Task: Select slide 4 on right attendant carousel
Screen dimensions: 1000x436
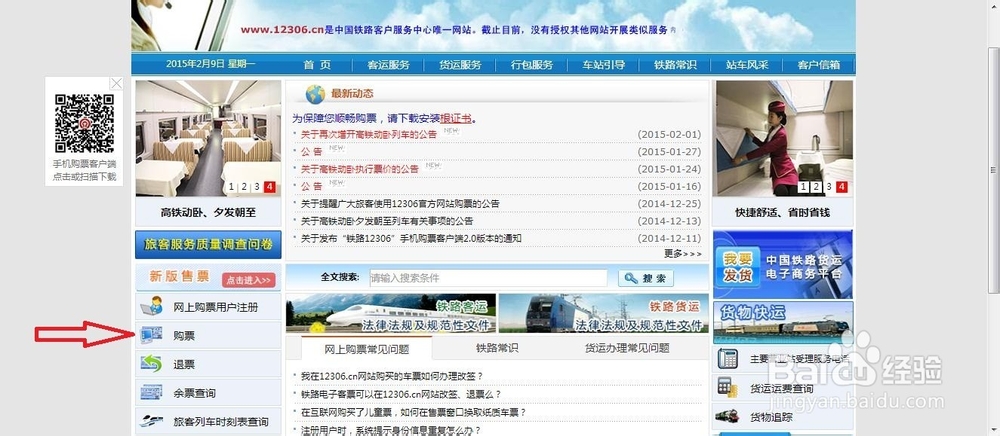Action: click(x=841, y=187)
